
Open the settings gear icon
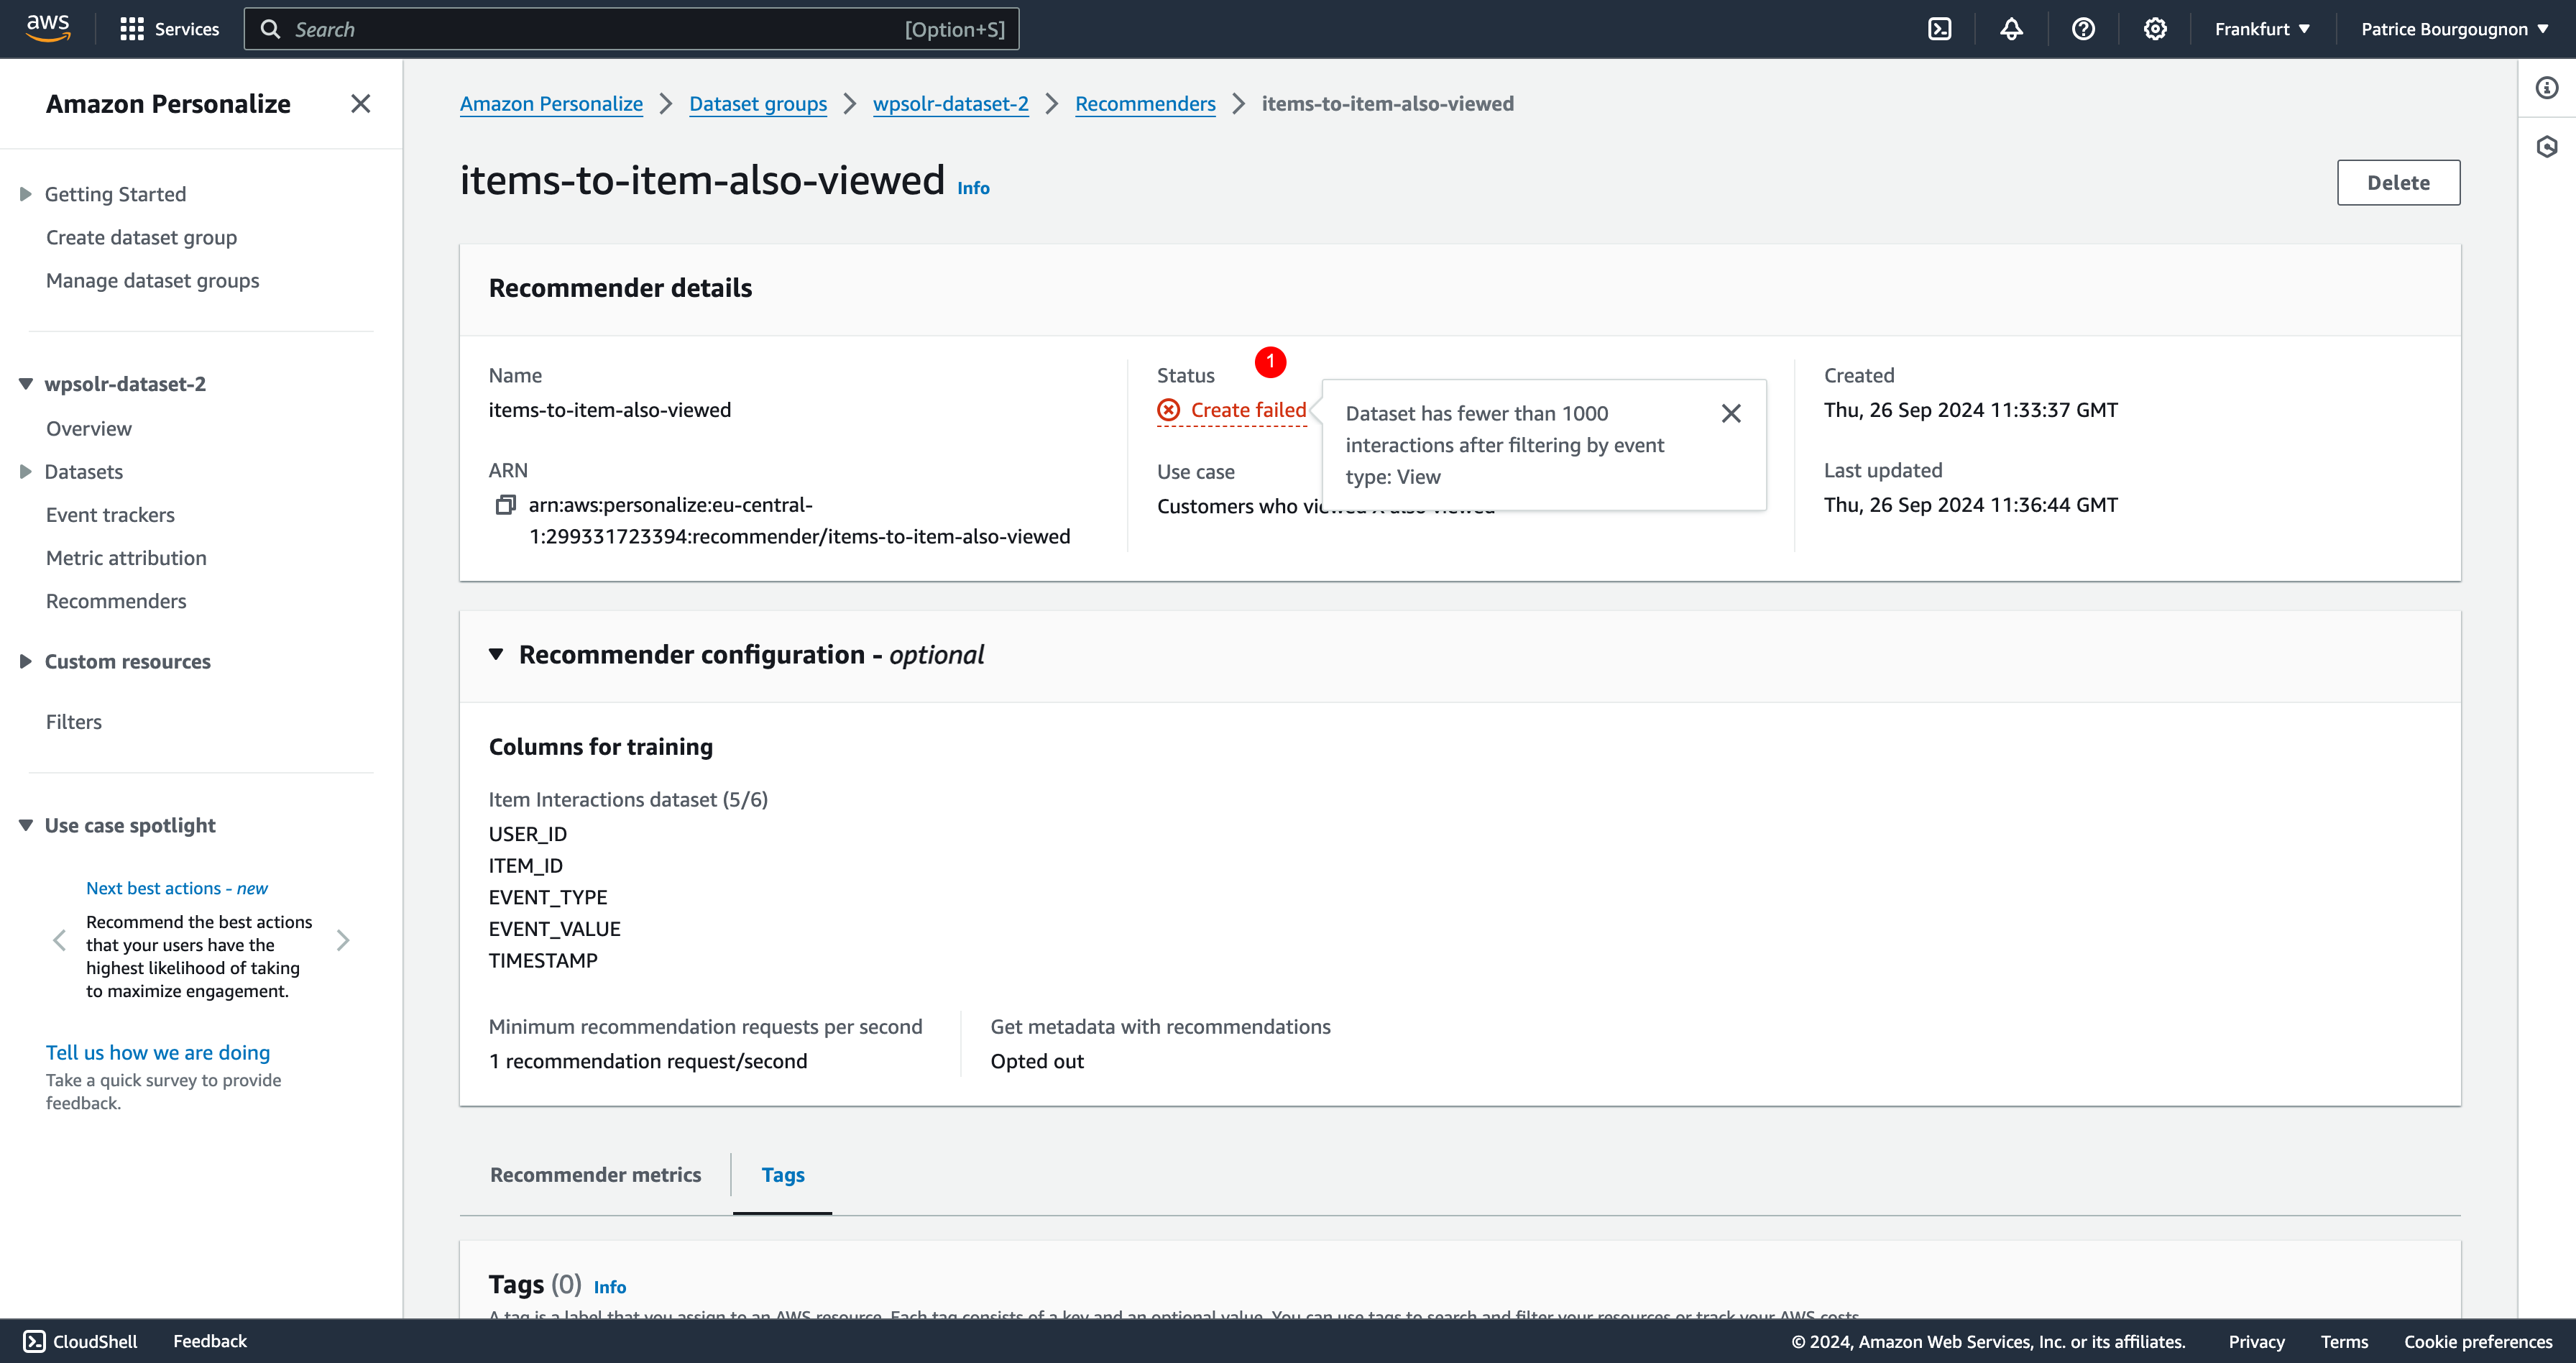coord(2155,29)
